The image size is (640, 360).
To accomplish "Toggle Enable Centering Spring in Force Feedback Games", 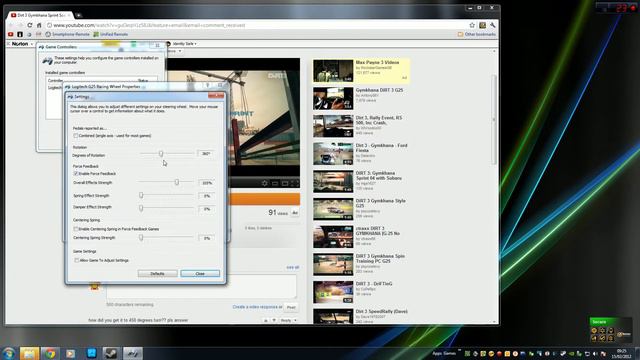I will [x=76, y=229].
